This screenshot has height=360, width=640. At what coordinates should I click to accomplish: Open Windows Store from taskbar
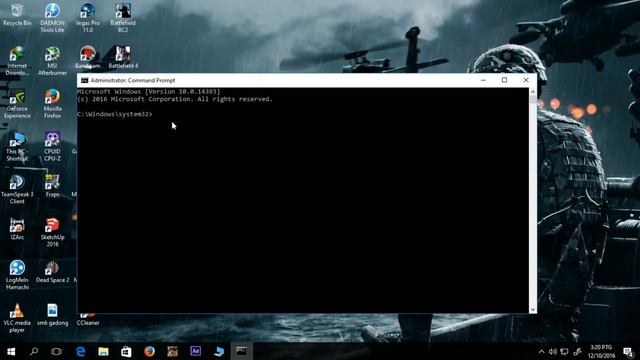(x=126, y=351)
